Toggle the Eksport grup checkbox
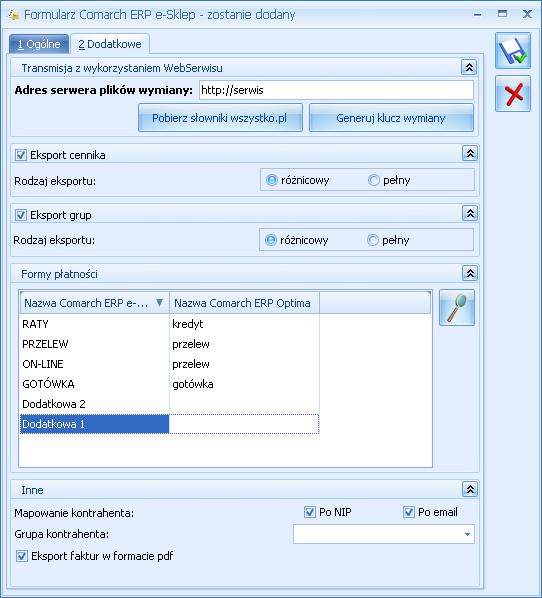The image size is (542, 598). [x=21, y=215]
